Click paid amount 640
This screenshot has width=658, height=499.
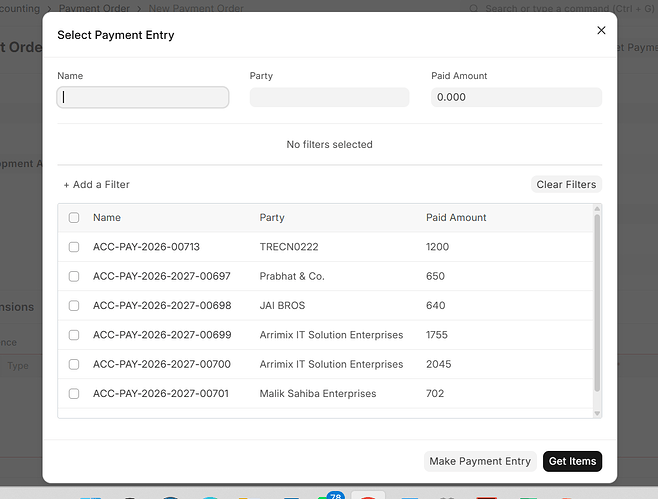click(x=436, y=306)
